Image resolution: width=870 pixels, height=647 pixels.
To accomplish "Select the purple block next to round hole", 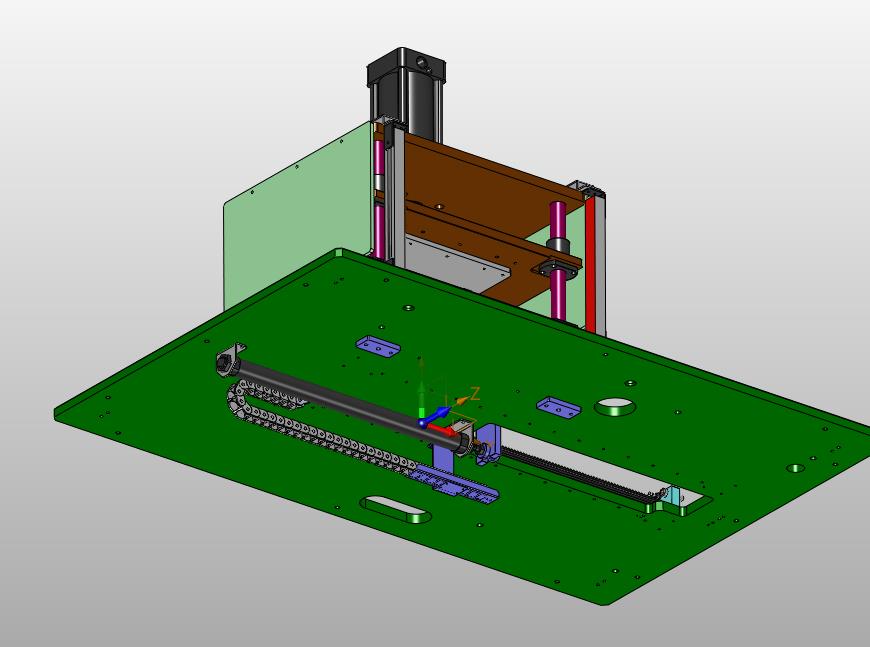I will point(558,407).
